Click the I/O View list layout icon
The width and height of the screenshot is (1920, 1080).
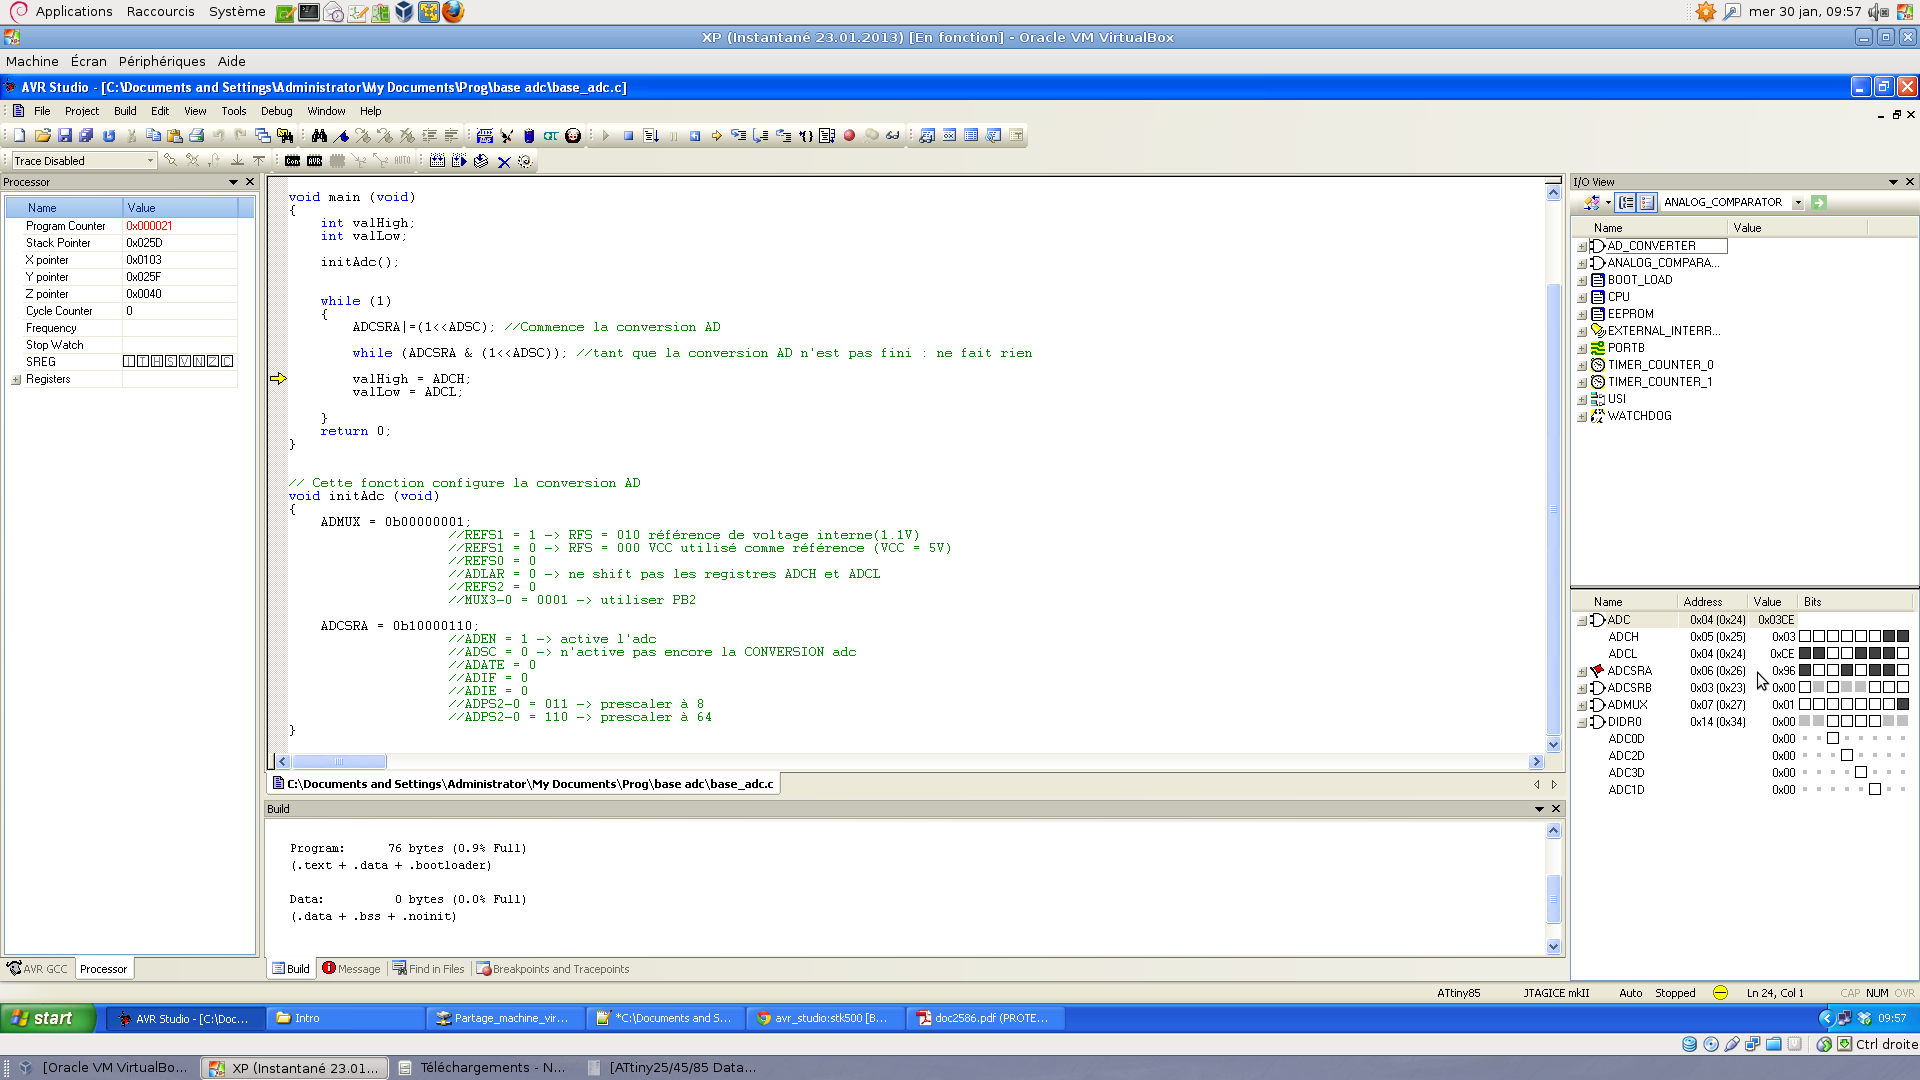click(1647, 202)
